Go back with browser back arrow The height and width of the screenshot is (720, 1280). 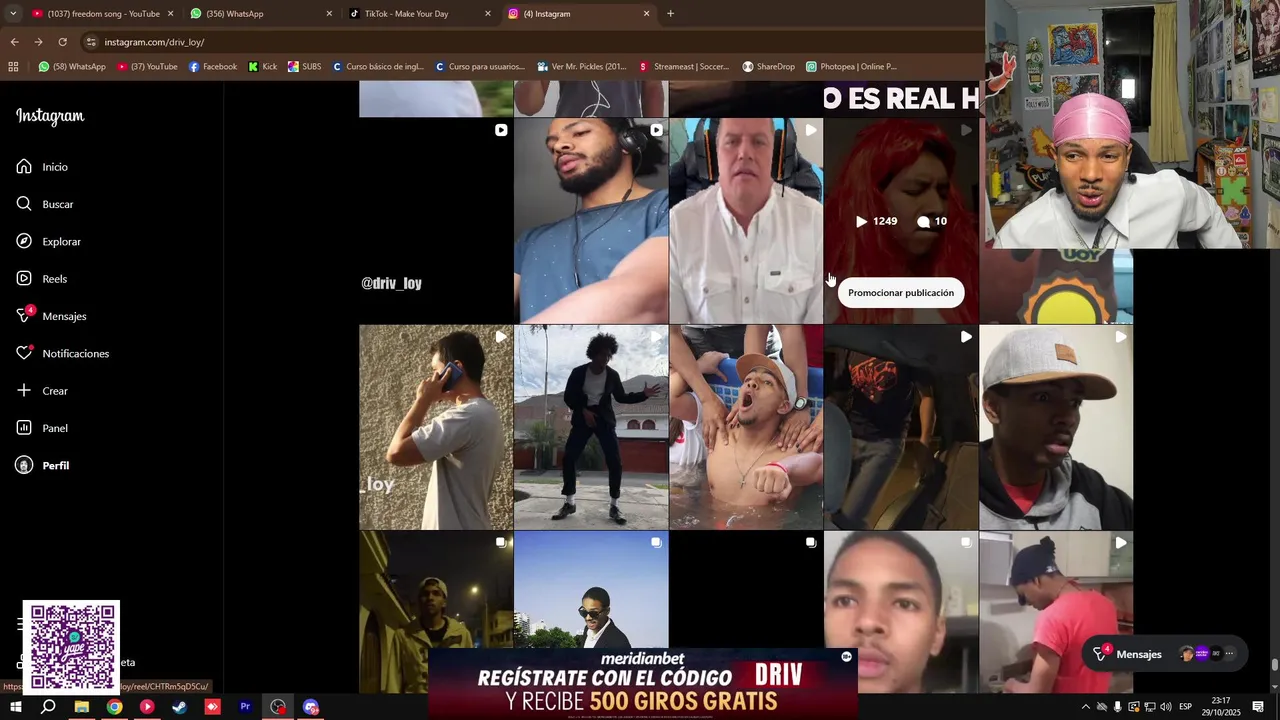(x=14, y=42)
